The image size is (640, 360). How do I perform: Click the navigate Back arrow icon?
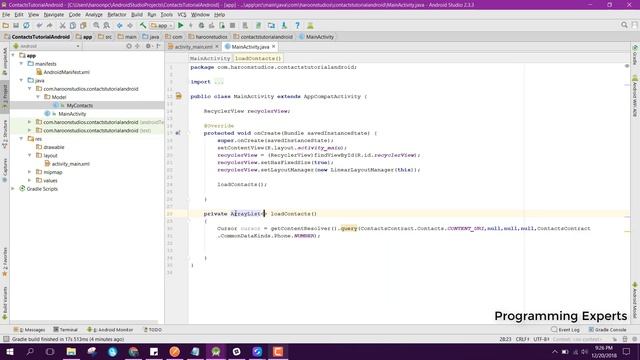click(x=120, y=25)
